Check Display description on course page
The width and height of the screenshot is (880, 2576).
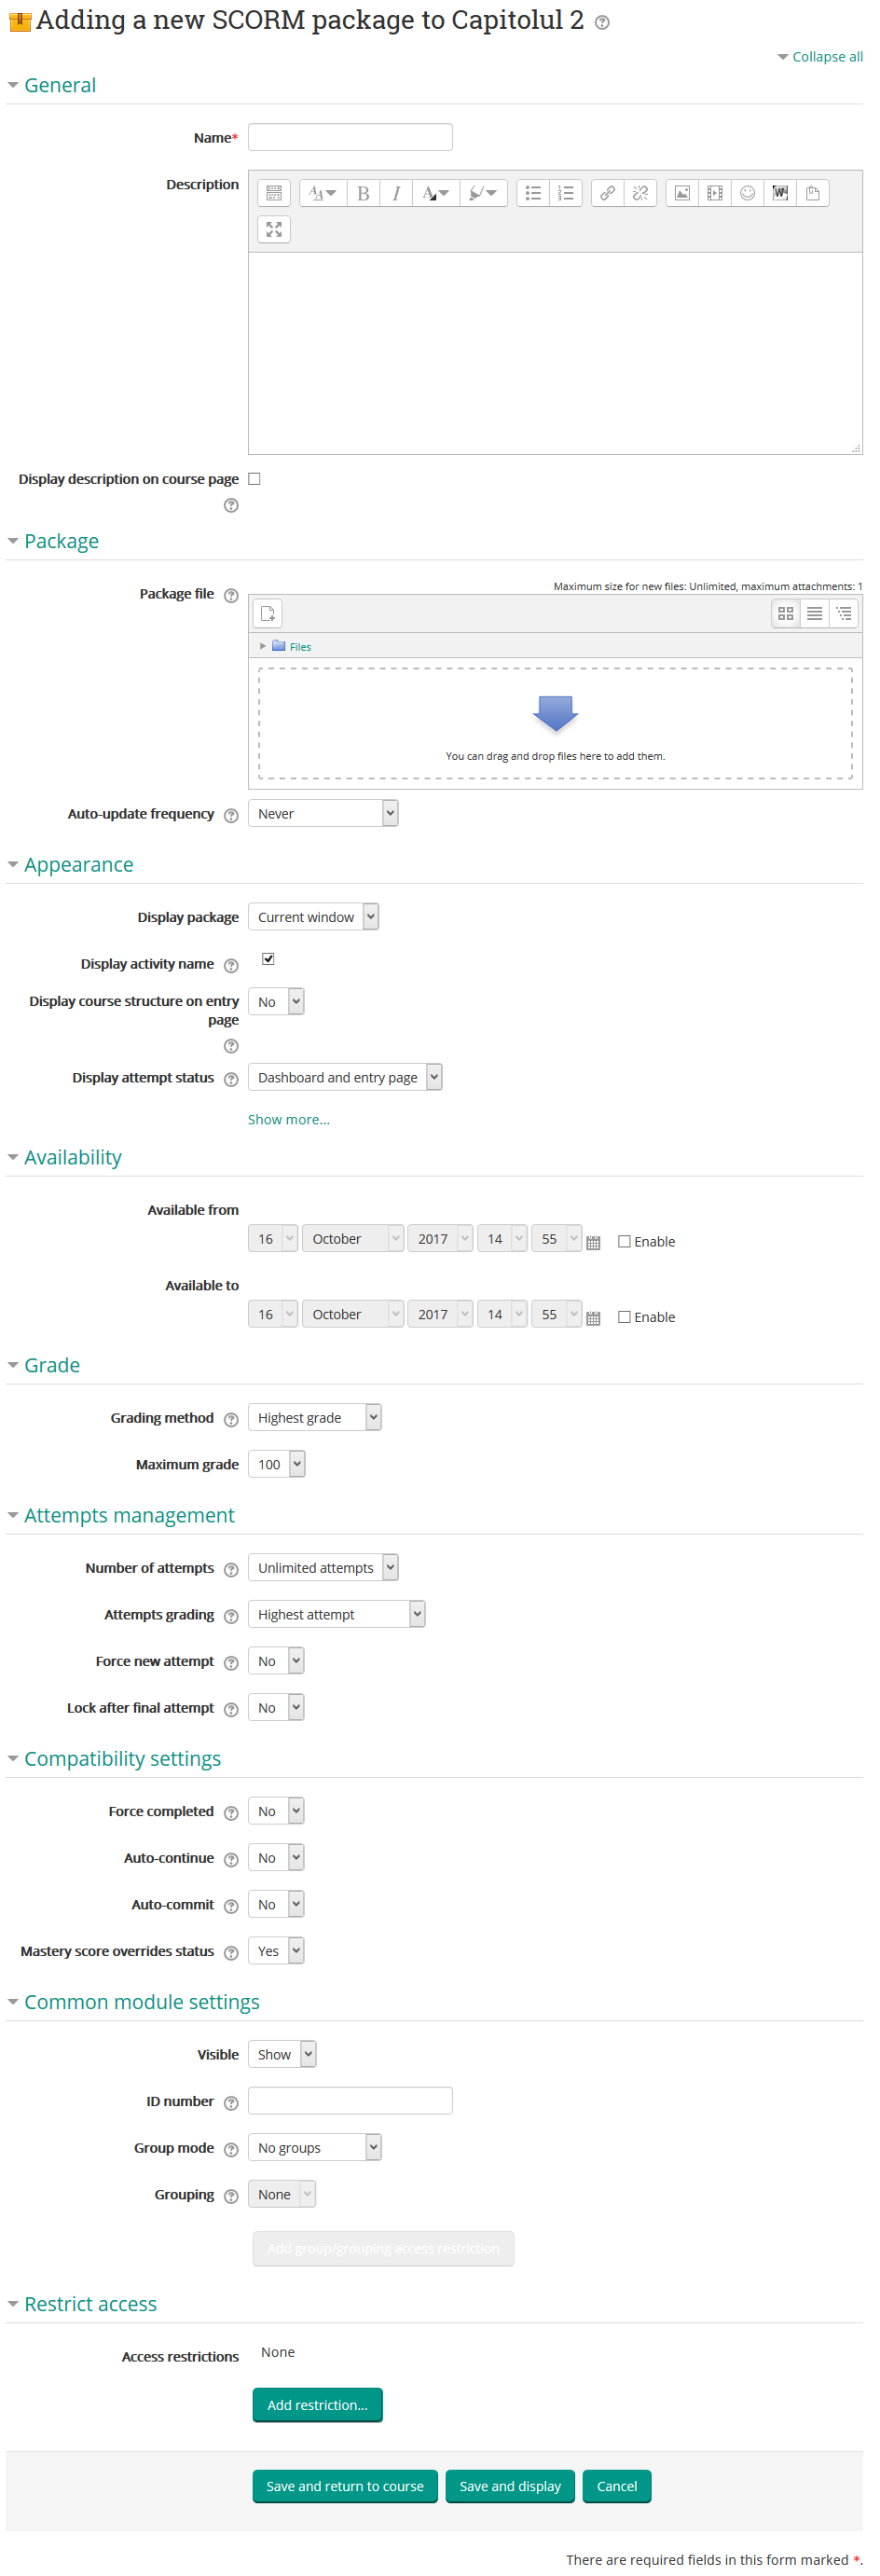point(255,479)
